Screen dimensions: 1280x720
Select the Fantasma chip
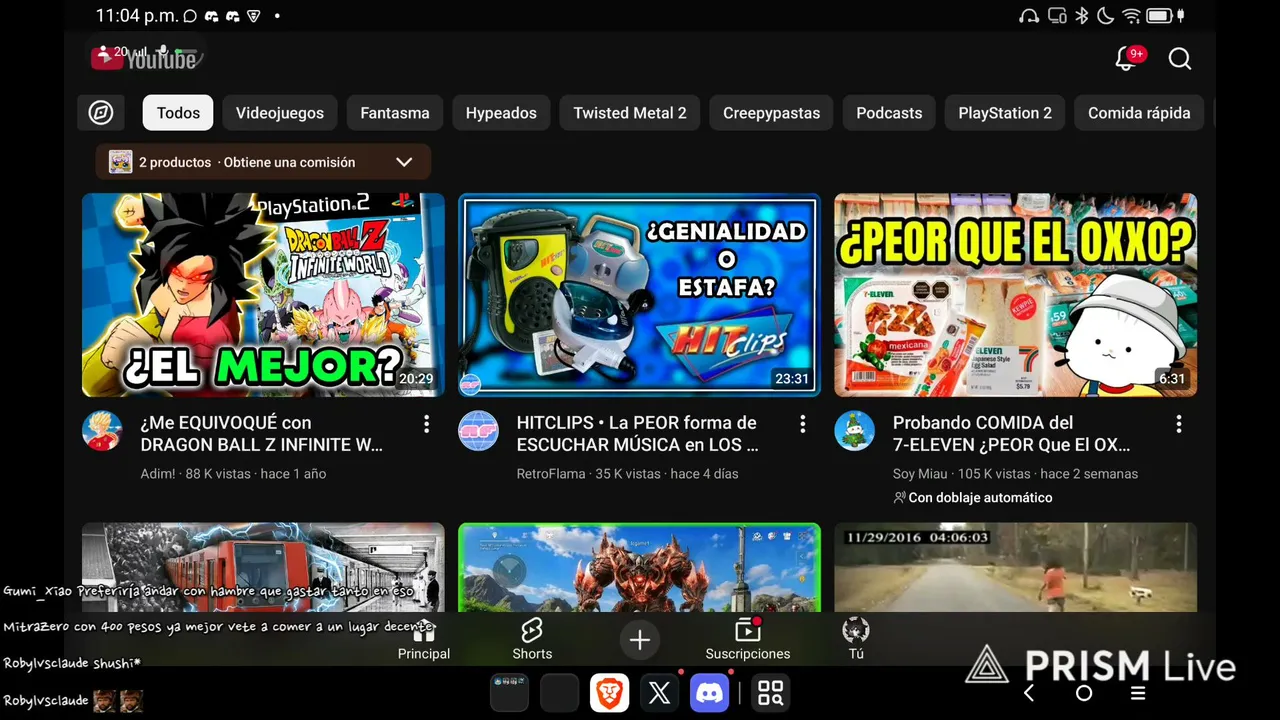(x=395, y=113)
